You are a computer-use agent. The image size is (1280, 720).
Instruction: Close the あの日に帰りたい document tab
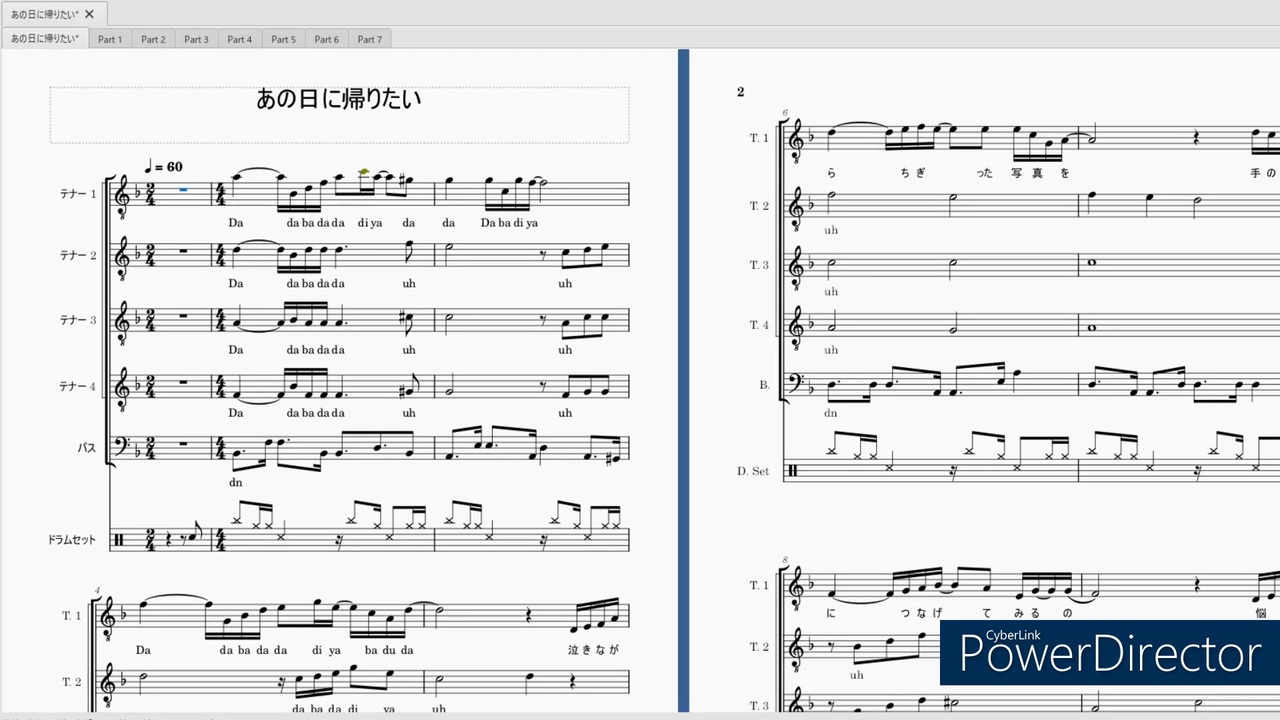pos(89,14)
